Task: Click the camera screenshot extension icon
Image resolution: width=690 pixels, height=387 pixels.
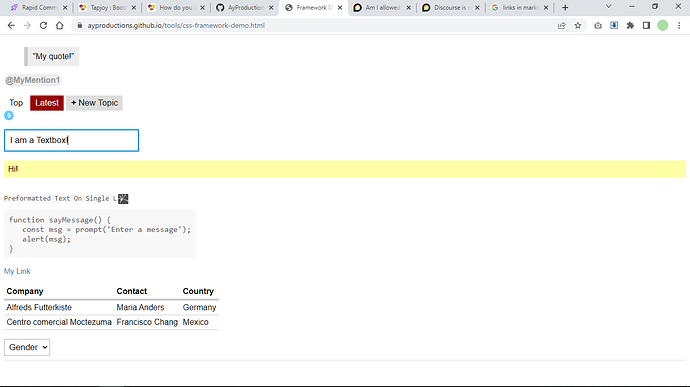Action: [598, 26]
